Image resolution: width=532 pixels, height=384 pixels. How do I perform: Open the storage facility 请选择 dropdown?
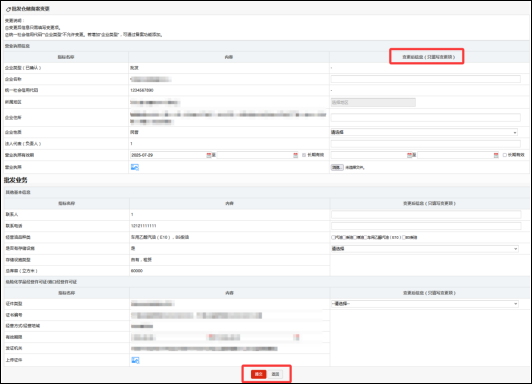(424, 249)
